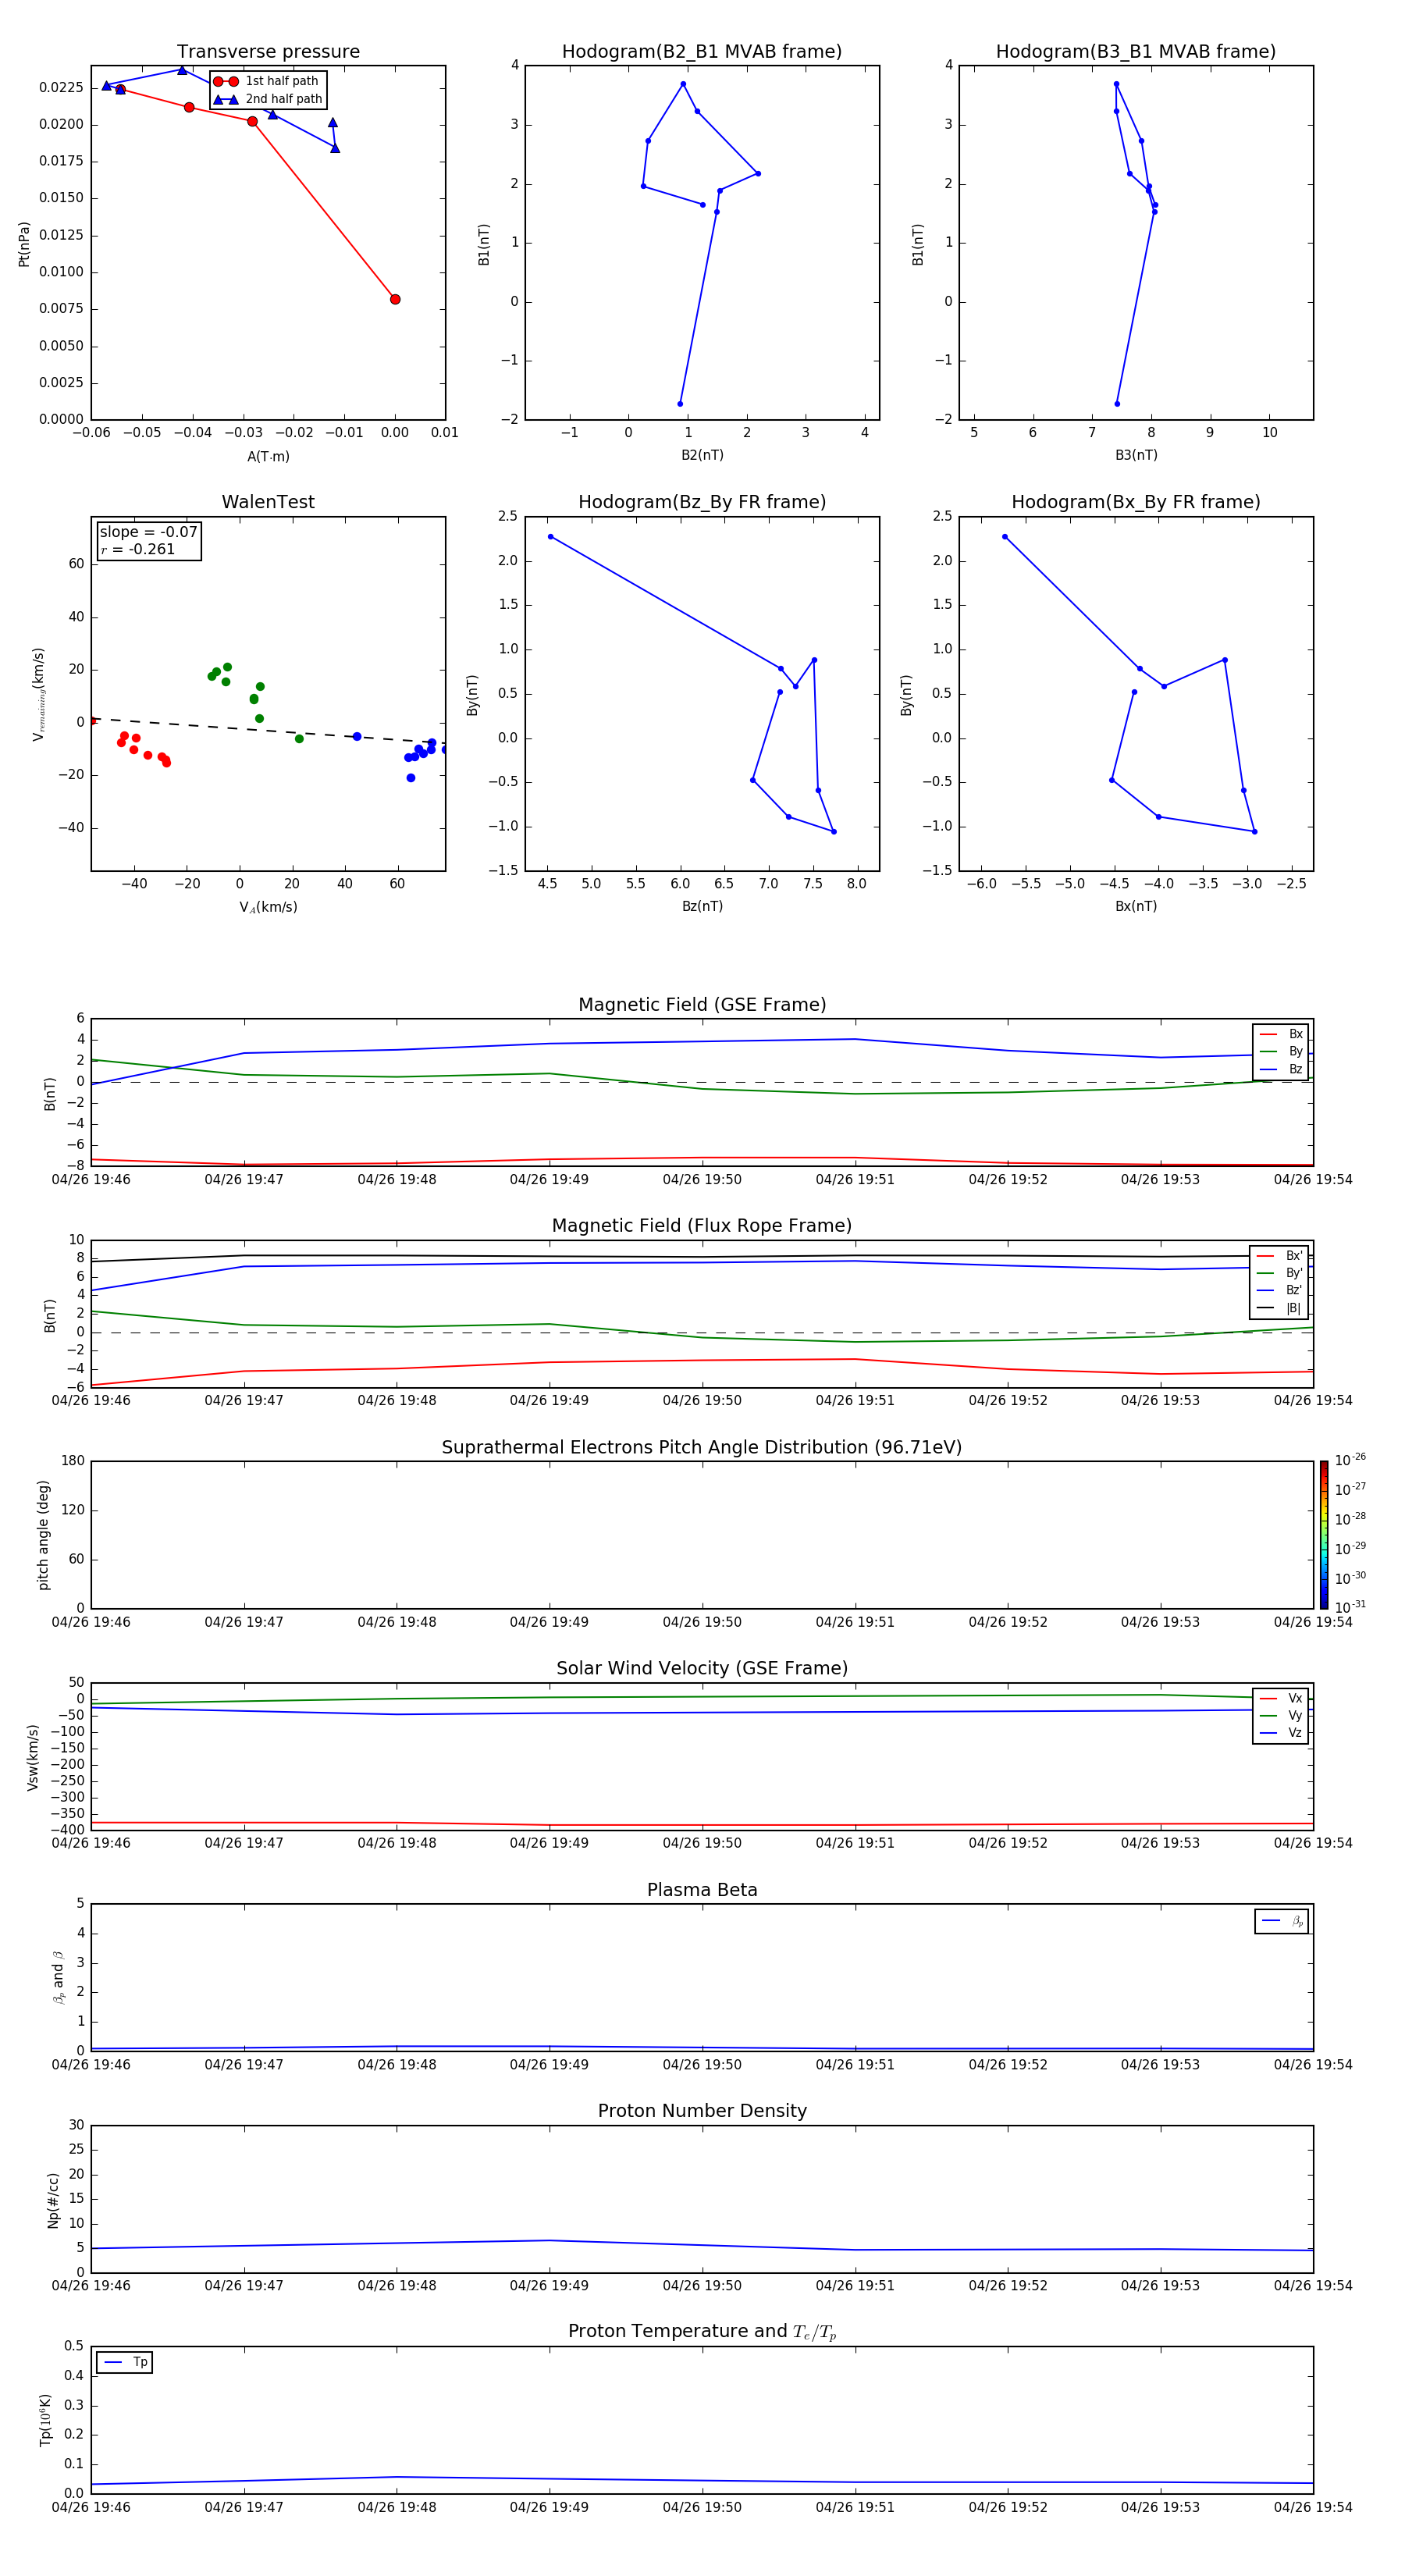Click the "10^-31" color bar tick label
1405x2576 pixels.
click(1350, 1607)
